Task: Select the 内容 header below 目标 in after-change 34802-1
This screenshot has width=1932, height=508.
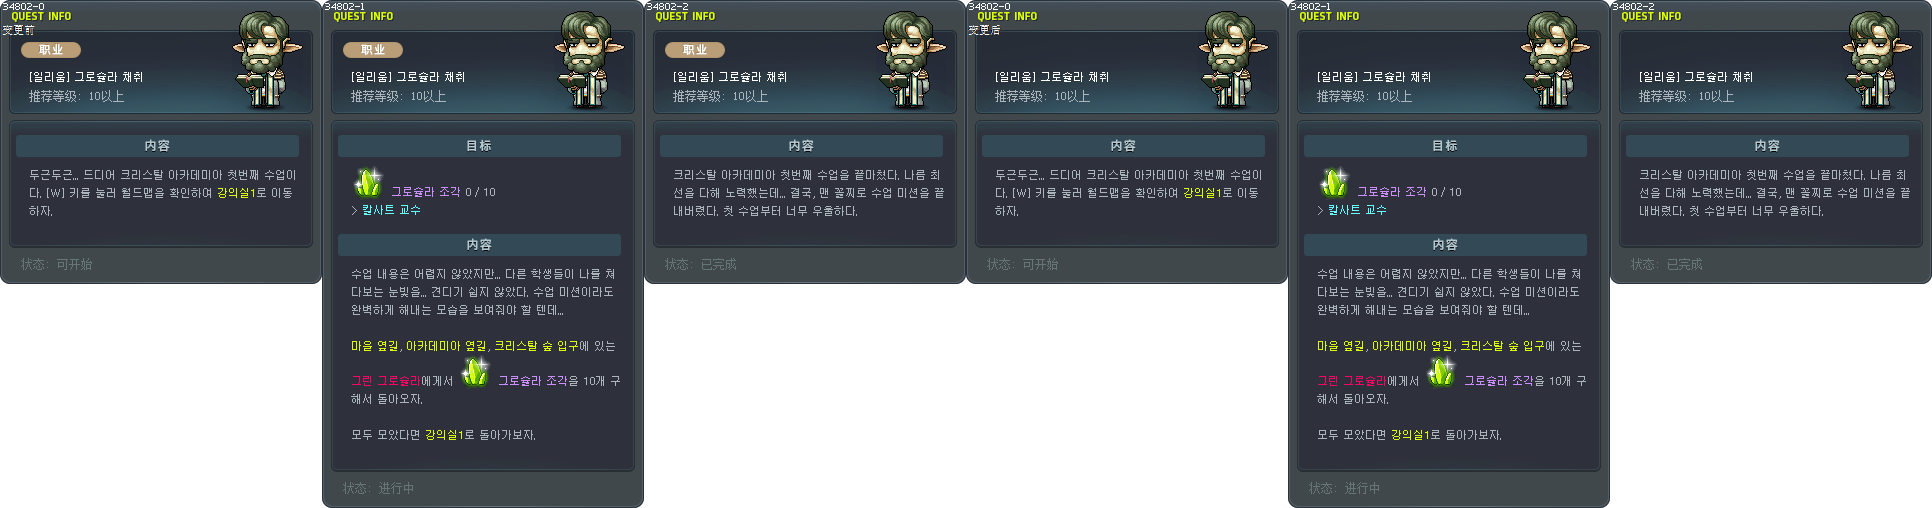Action: pos(1445,245)
